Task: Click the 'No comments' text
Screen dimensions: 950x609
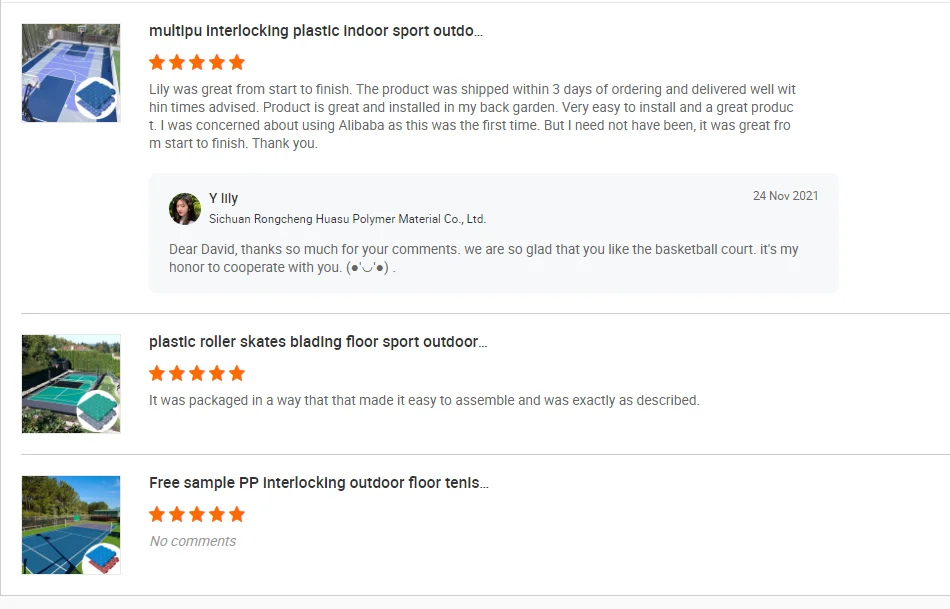Action: pyautogui.click(x=193, y=541)
